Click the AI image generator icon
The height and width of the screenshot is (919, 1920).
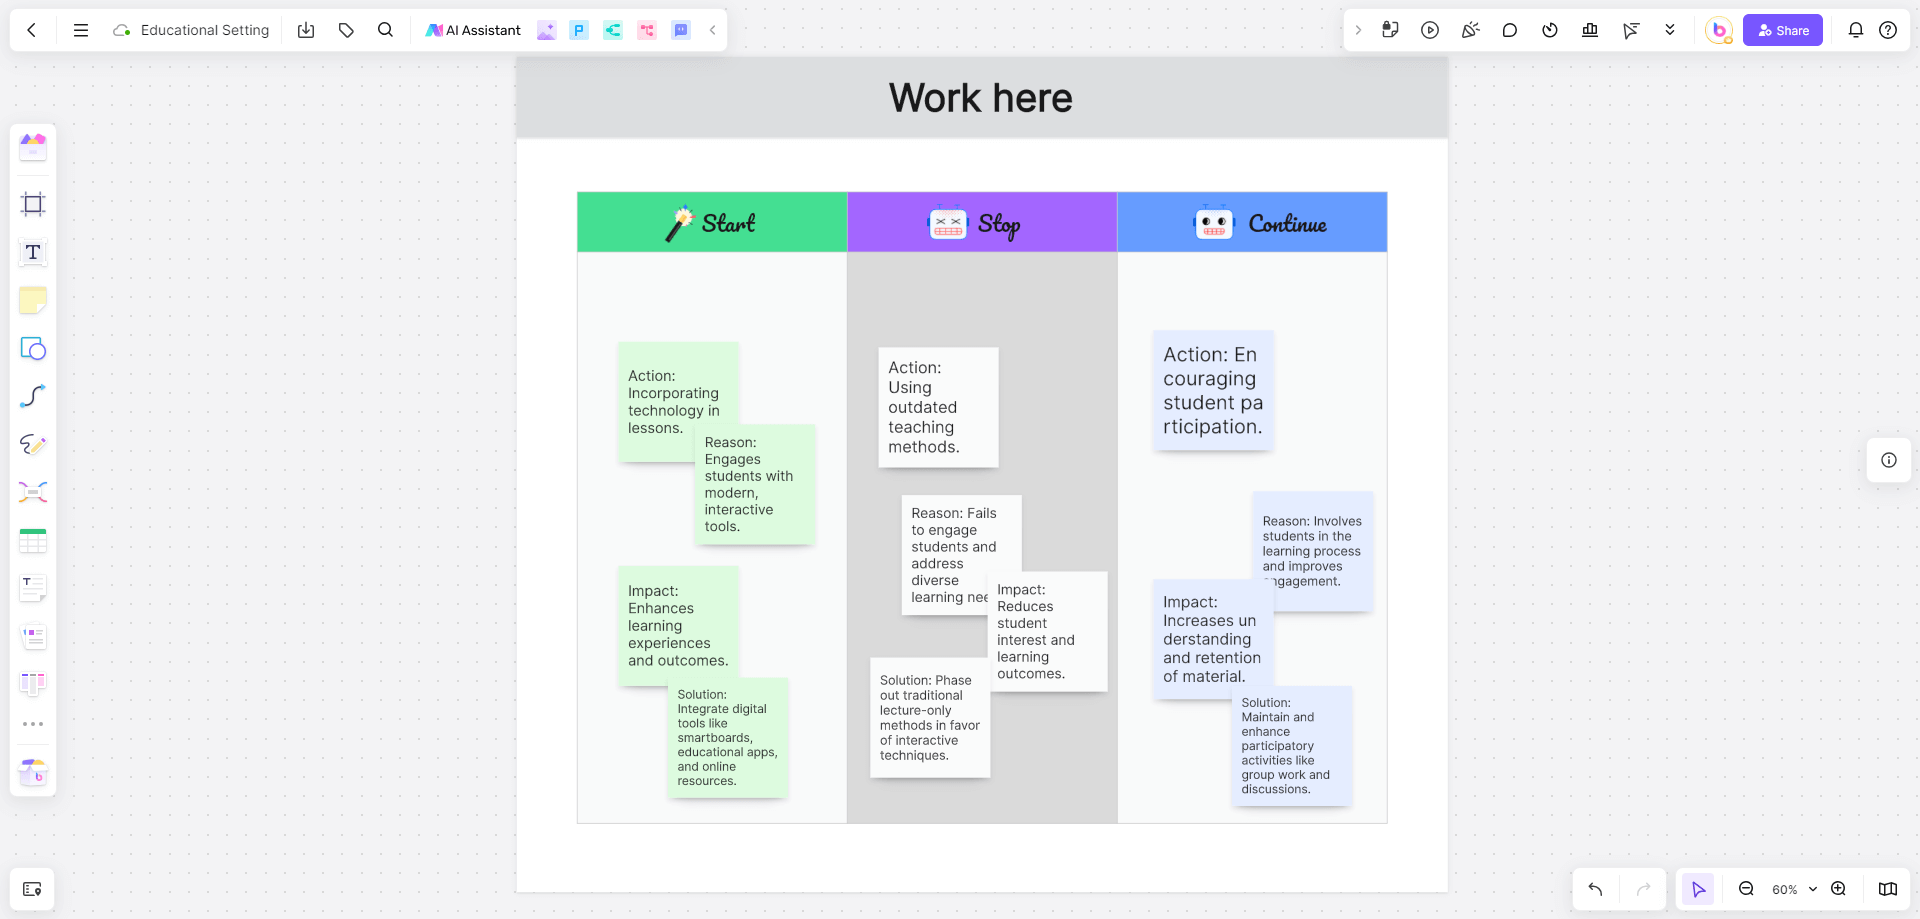546,30
